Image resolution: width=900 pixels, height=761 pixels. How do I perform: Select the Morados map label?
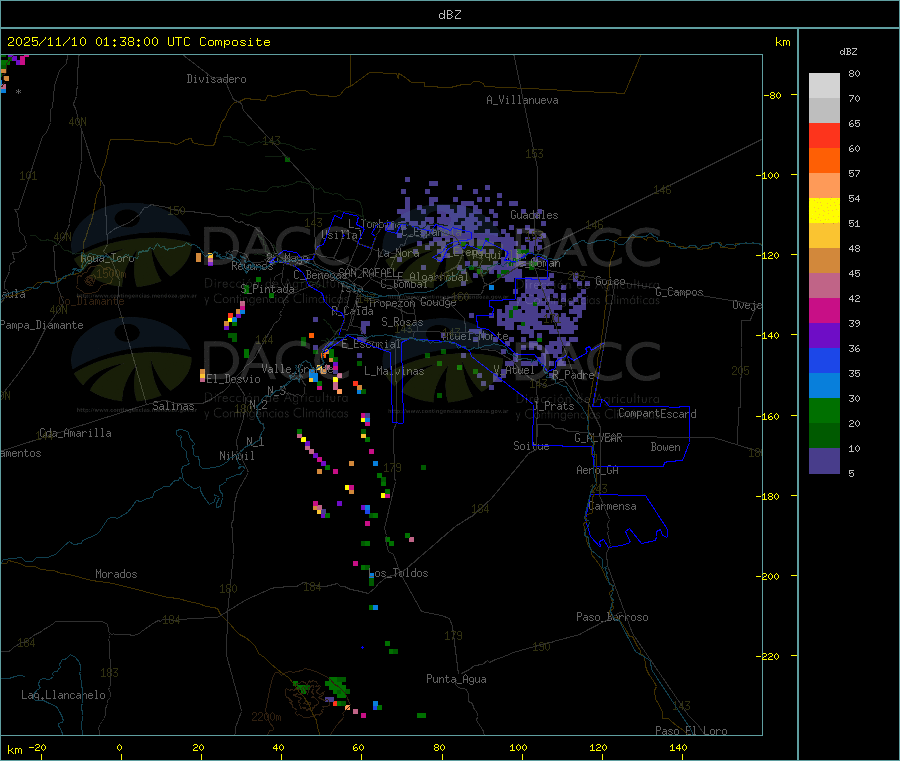click(116, 575)
